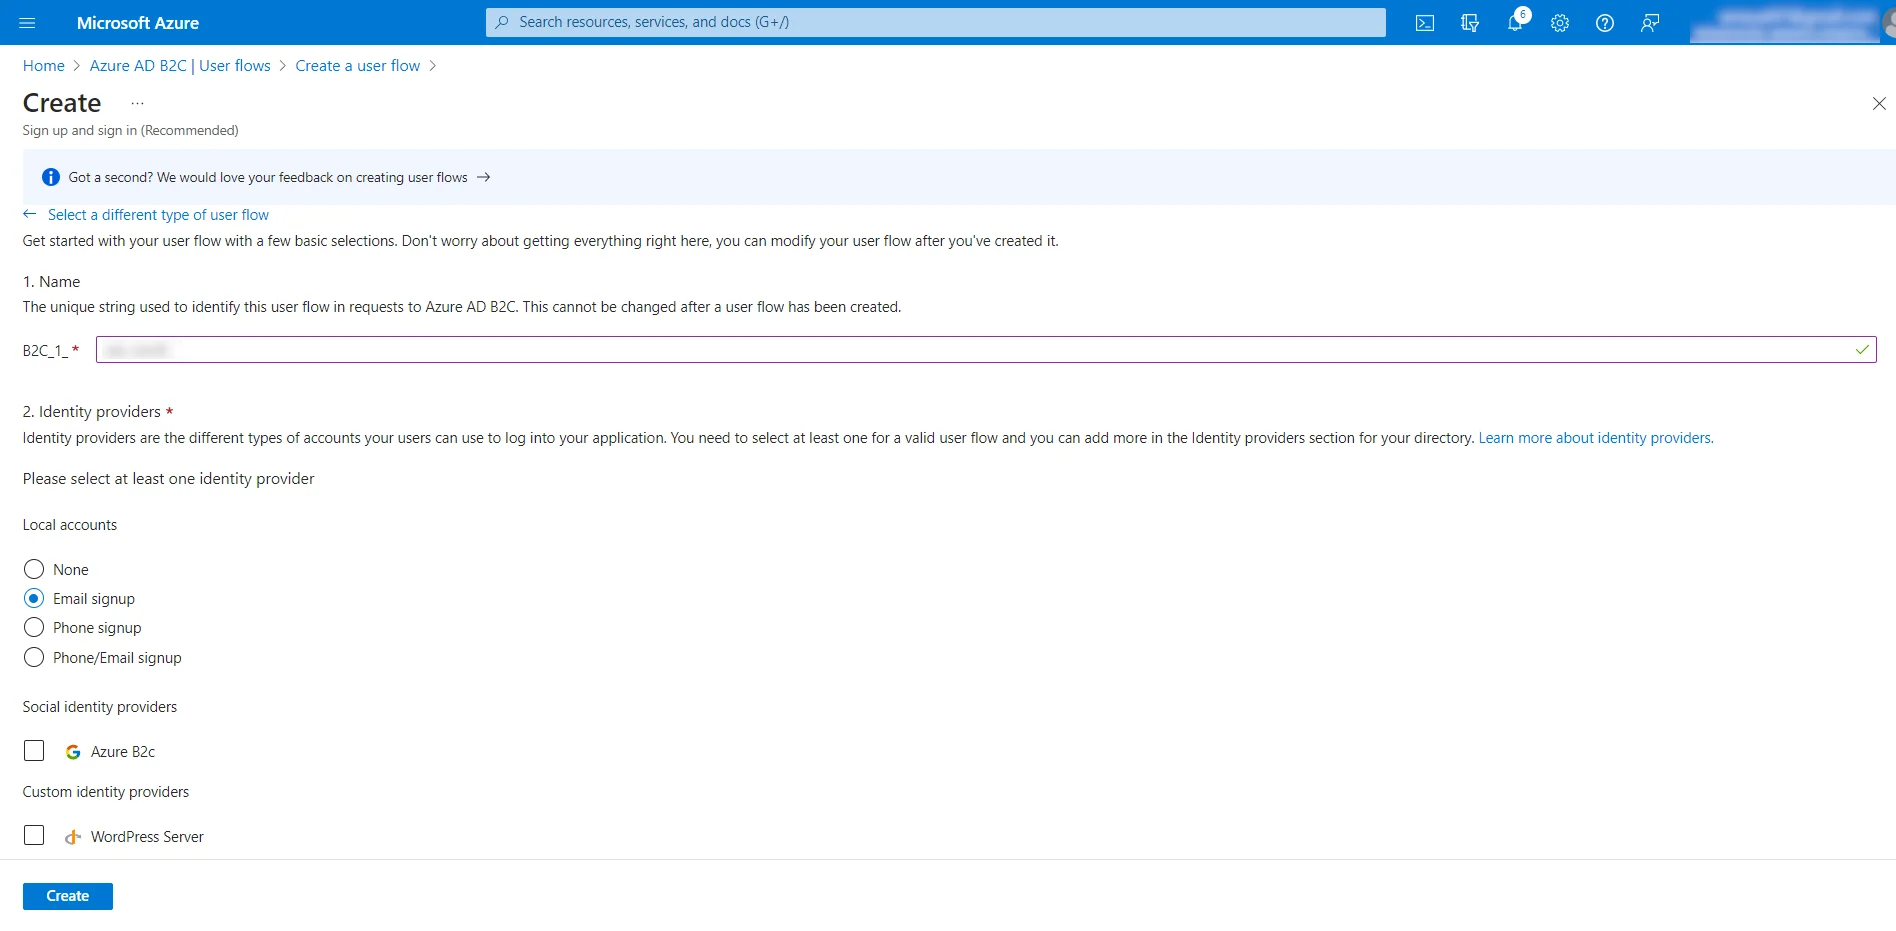Navigate to Azure AD B2C User flows breadcrumb
1896x931 pixels.
pos(179,65)
